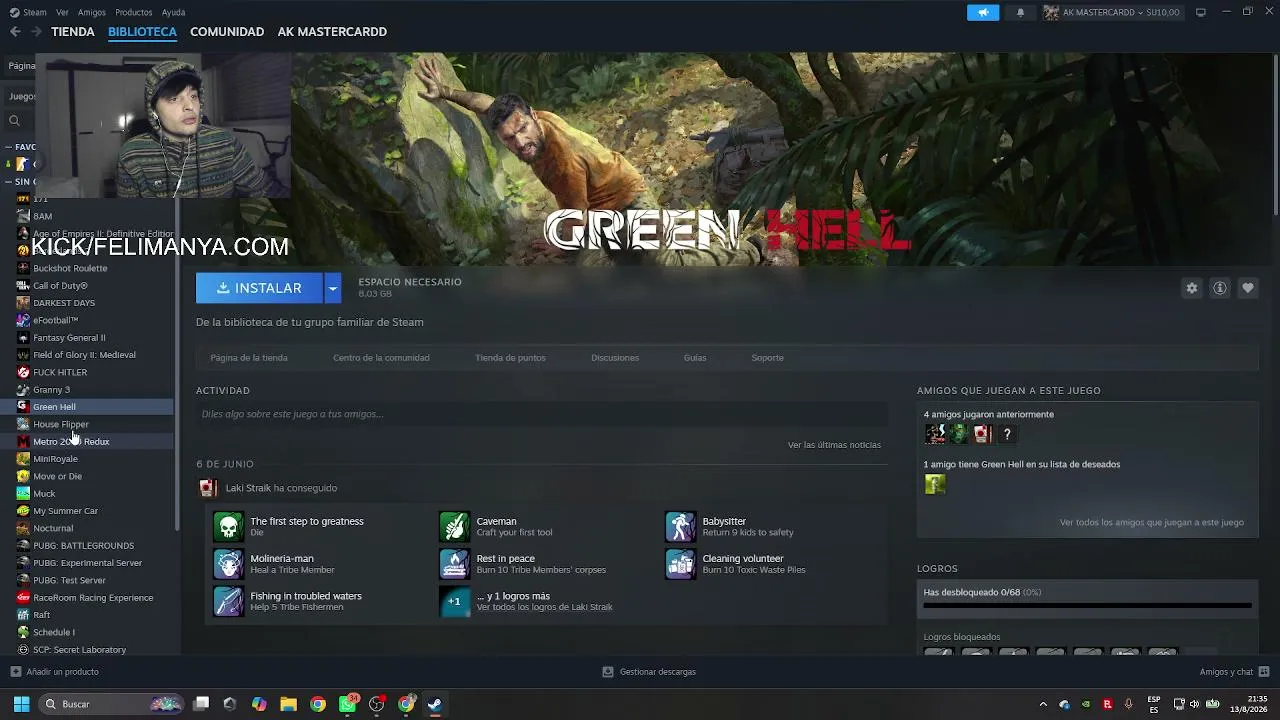This screenshot has width=1280, height=720.
Task: Open Página de la tienda link
Action: 249,358
